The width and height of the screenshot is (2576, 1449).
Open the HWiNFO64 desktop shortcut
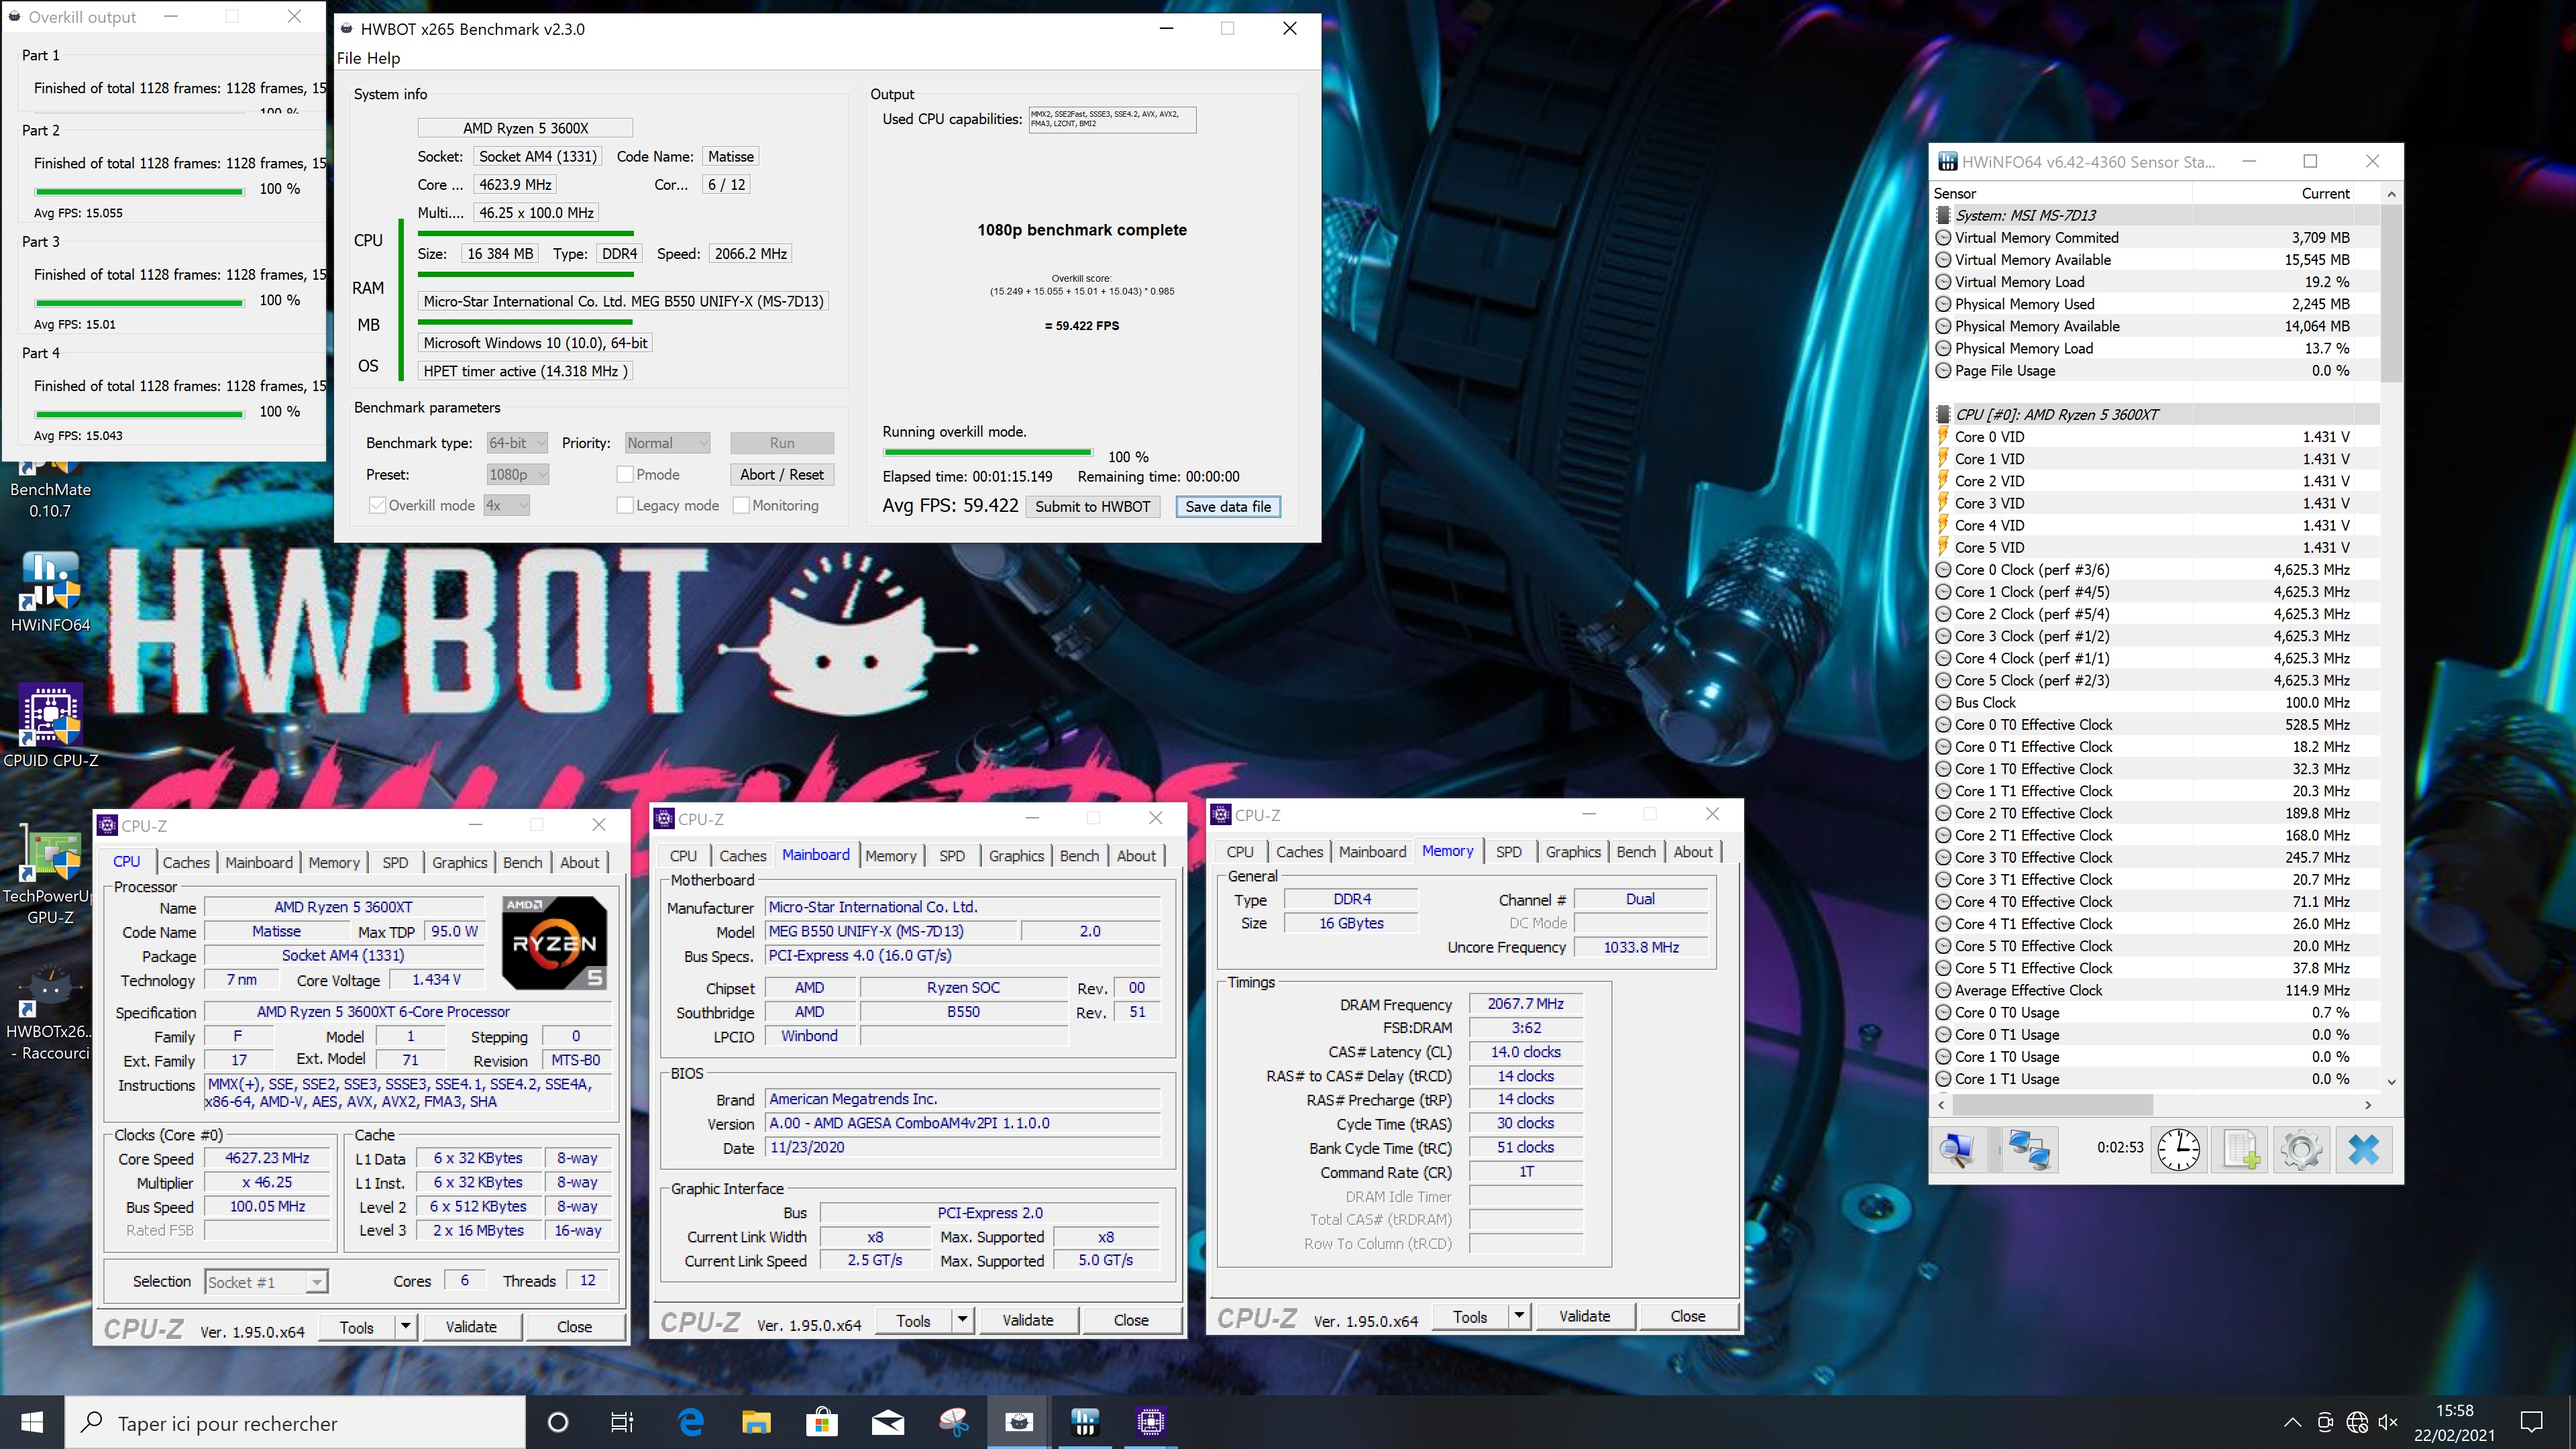50,592
